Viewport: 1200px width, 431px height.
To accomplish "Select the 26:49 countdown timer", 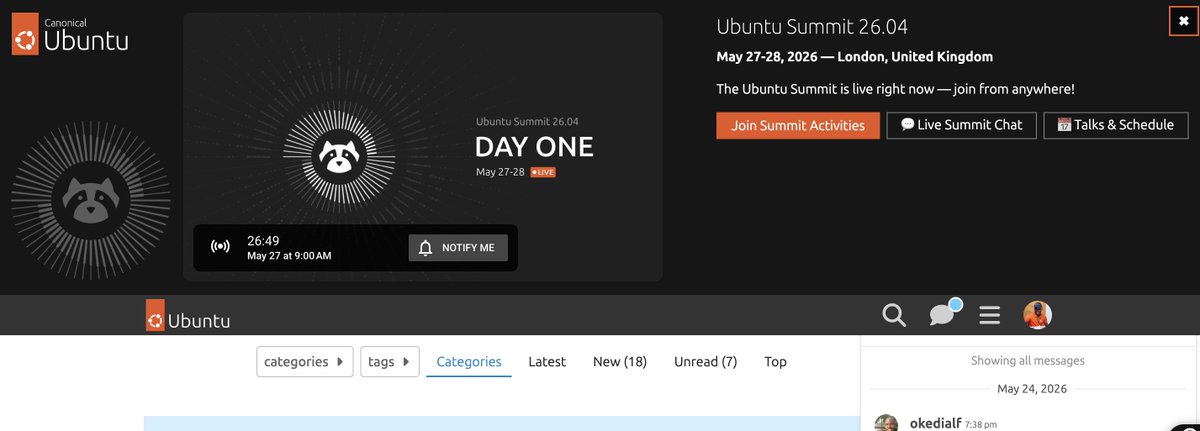I will coord(263,240).
